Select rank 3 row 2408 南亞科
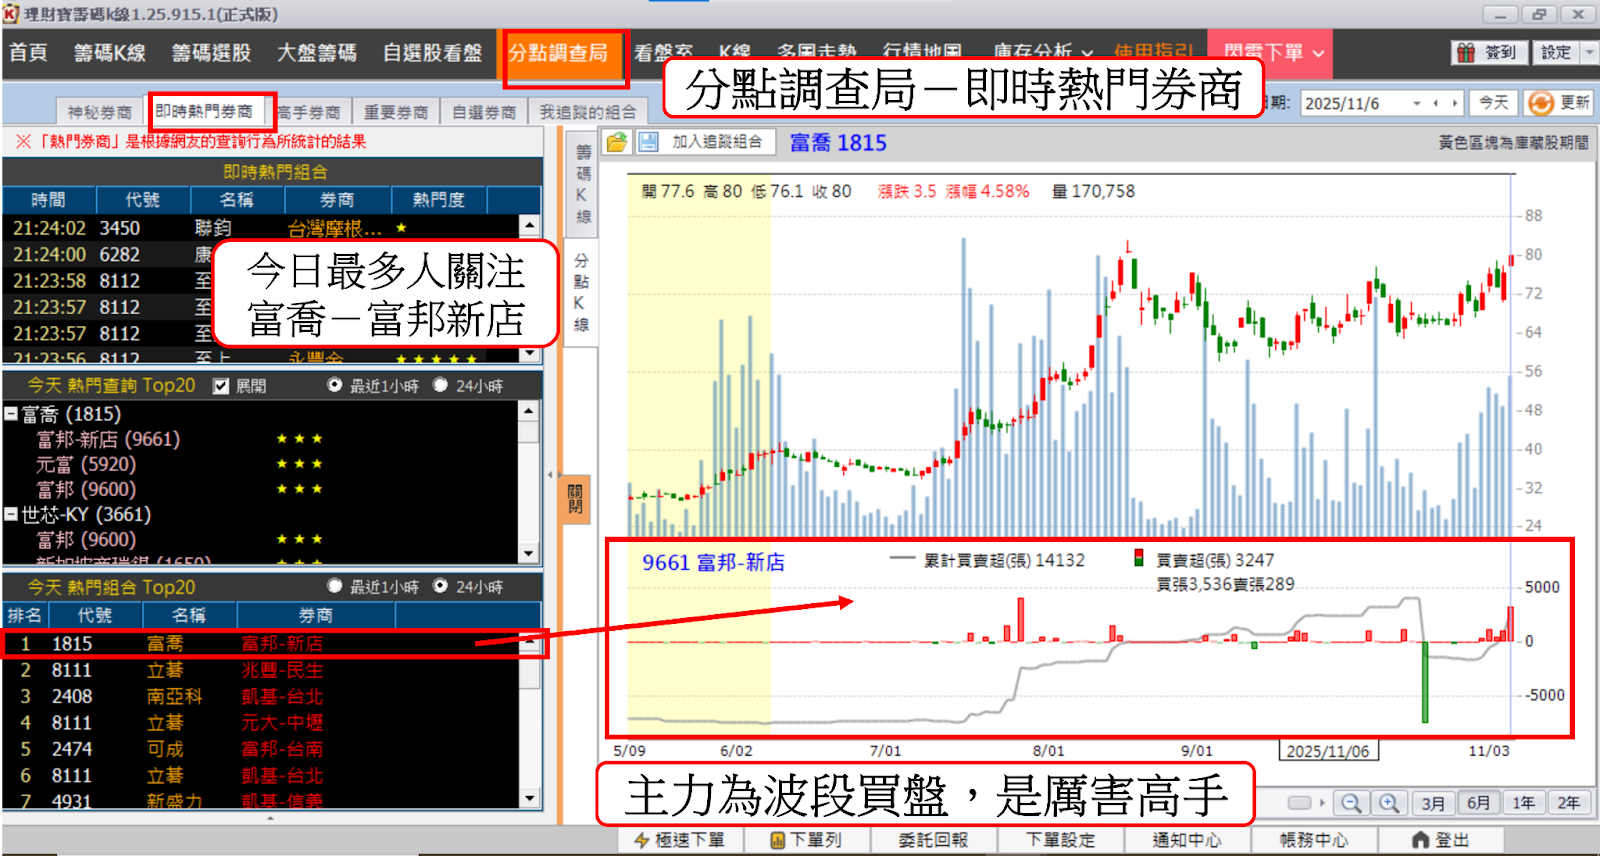 pyautogui.click(x=260, y=696)
